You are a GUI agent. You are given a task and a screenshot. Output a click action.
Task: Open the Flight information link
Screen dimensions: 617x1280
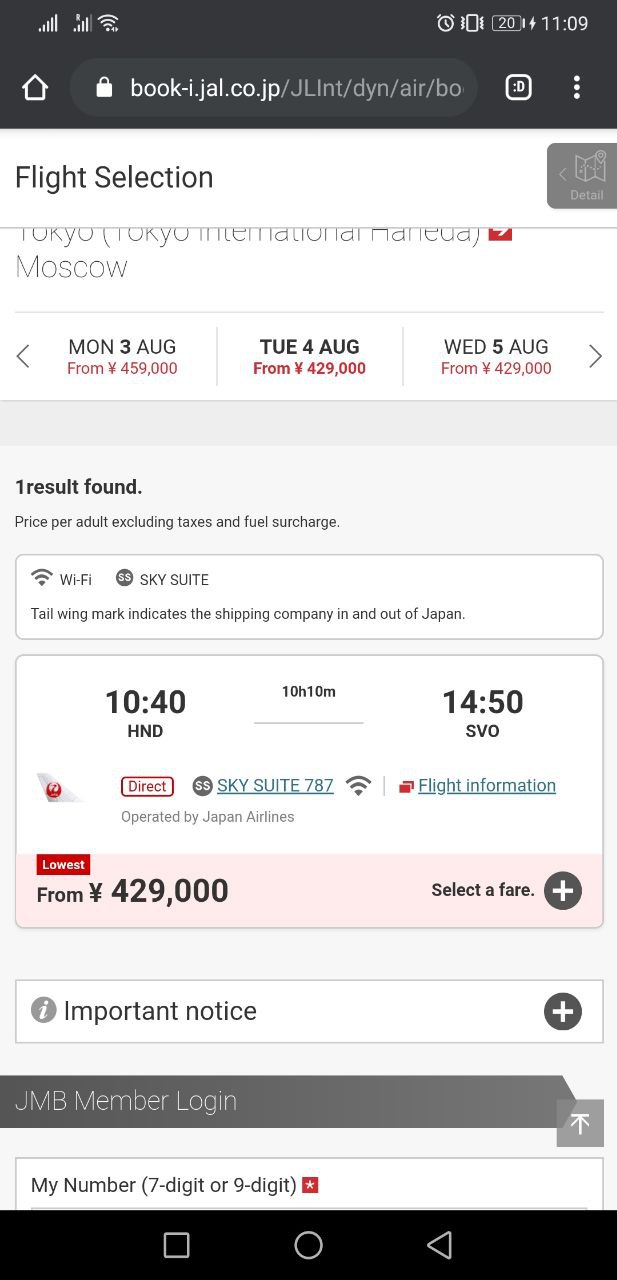pos(487,786)
